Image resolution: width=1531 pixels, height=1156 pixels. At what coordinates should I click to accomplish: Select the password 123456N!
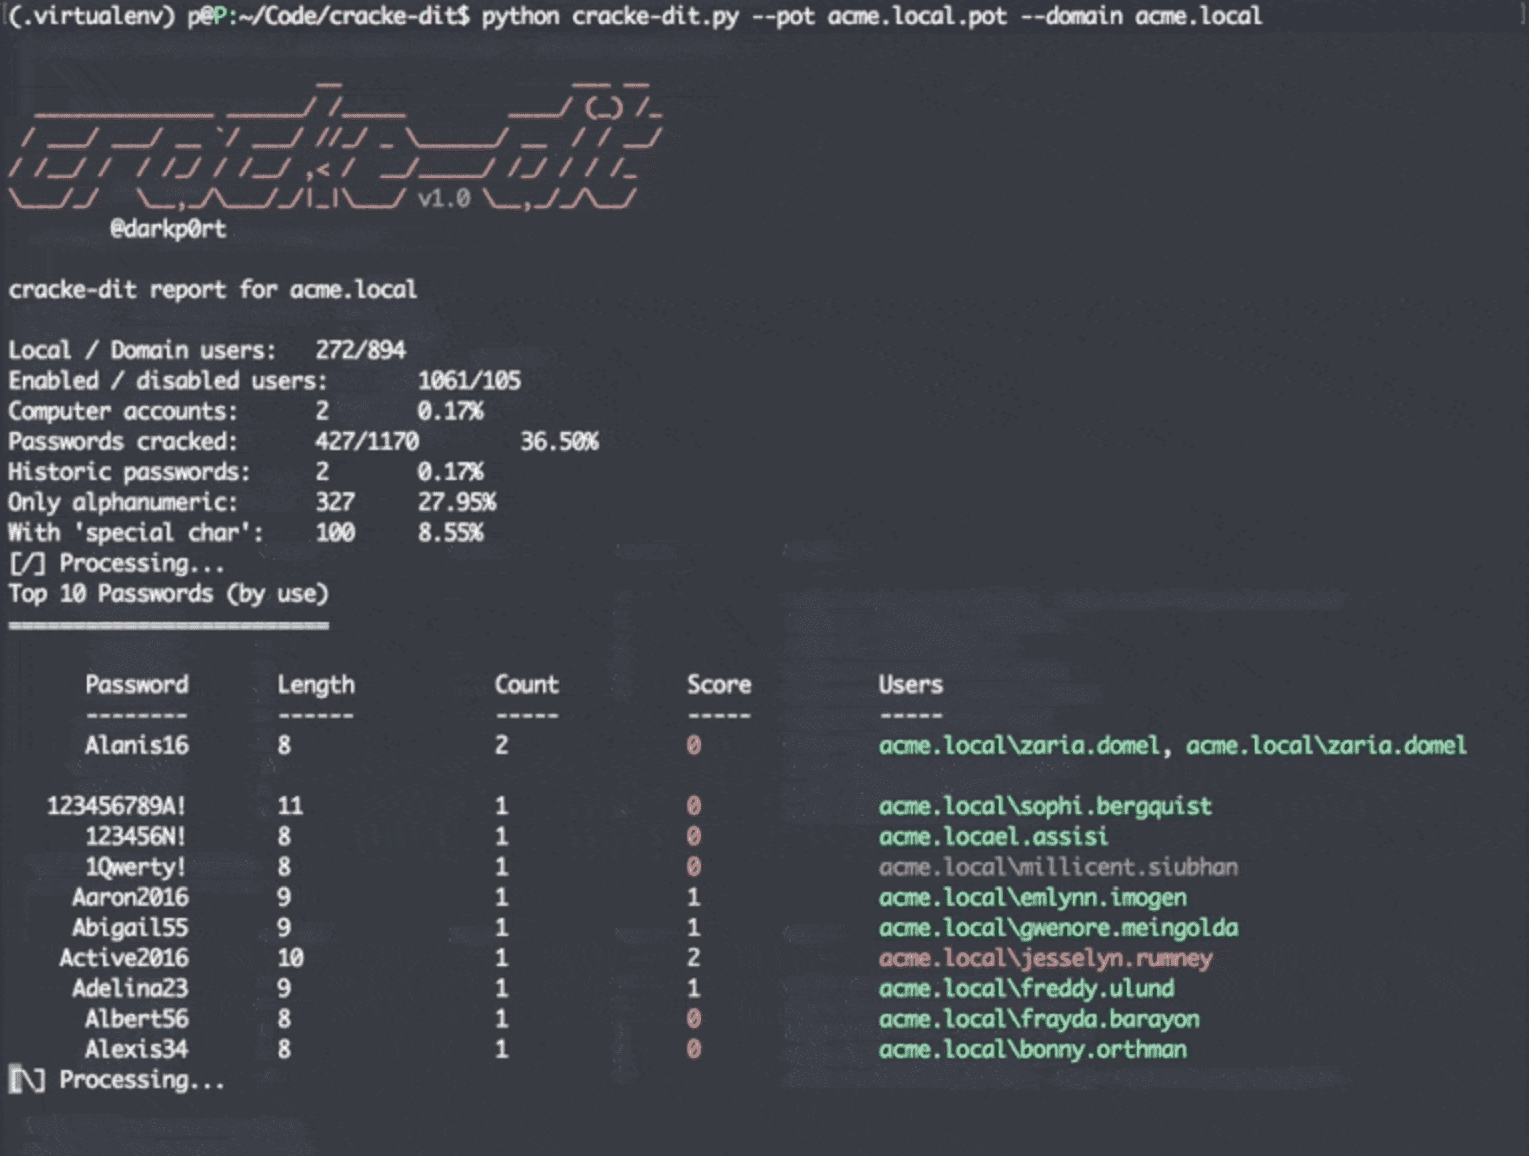pyautogui.click(x=136, y=837)
